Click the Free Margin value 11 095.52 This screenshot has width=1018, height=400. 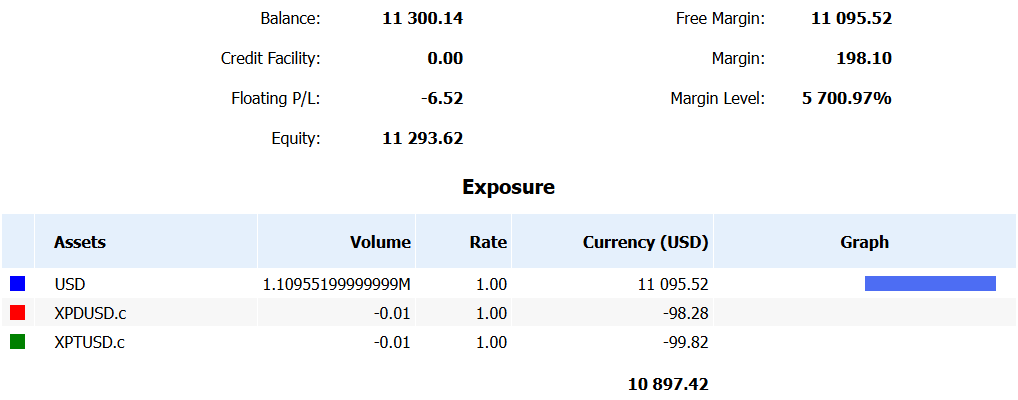click(851, 18)
